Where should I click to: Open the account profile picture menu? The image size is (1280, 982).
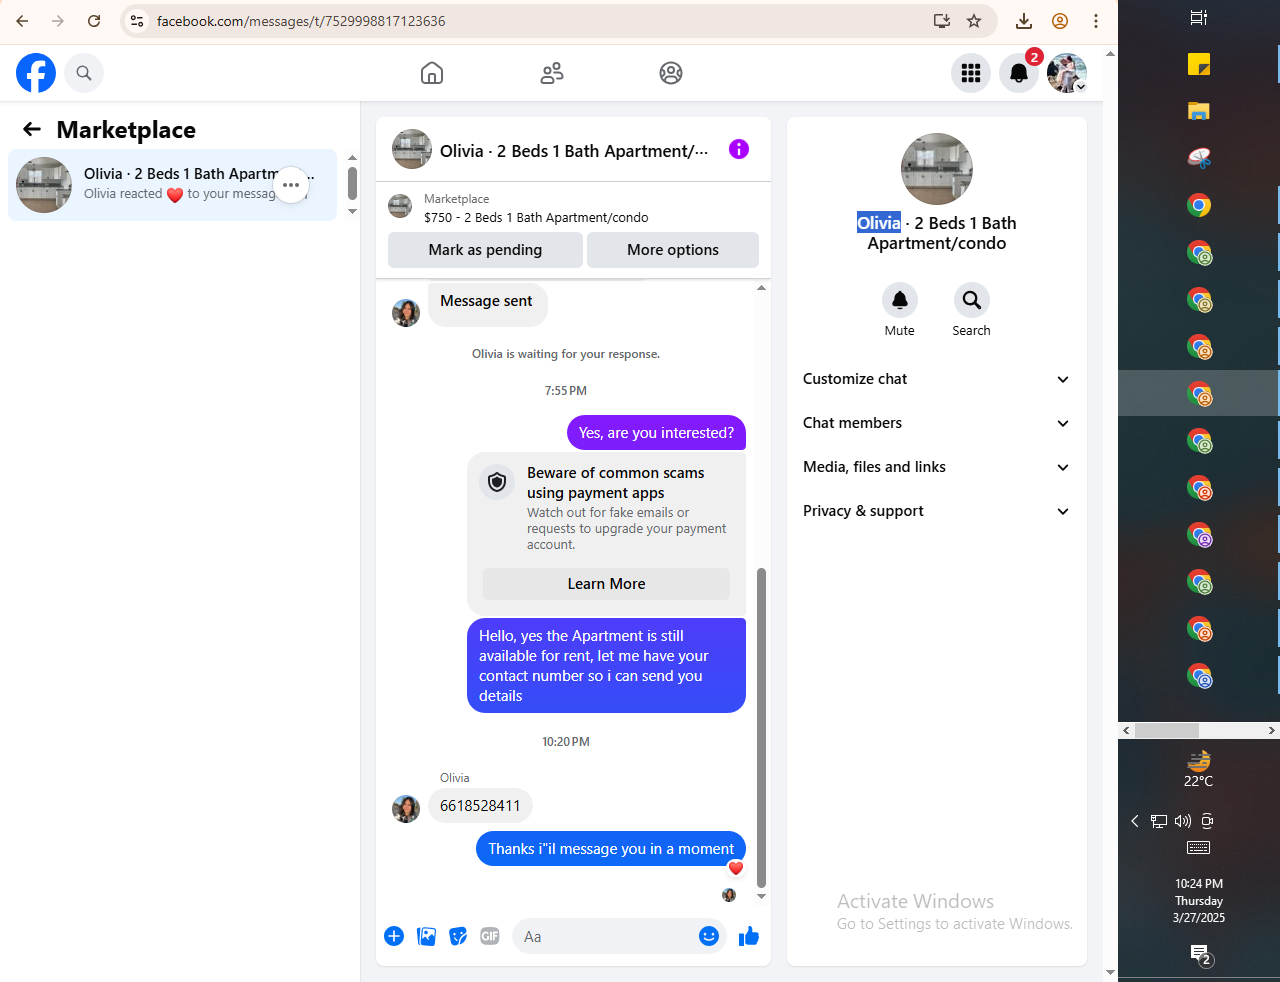(x=1067, y=73)
